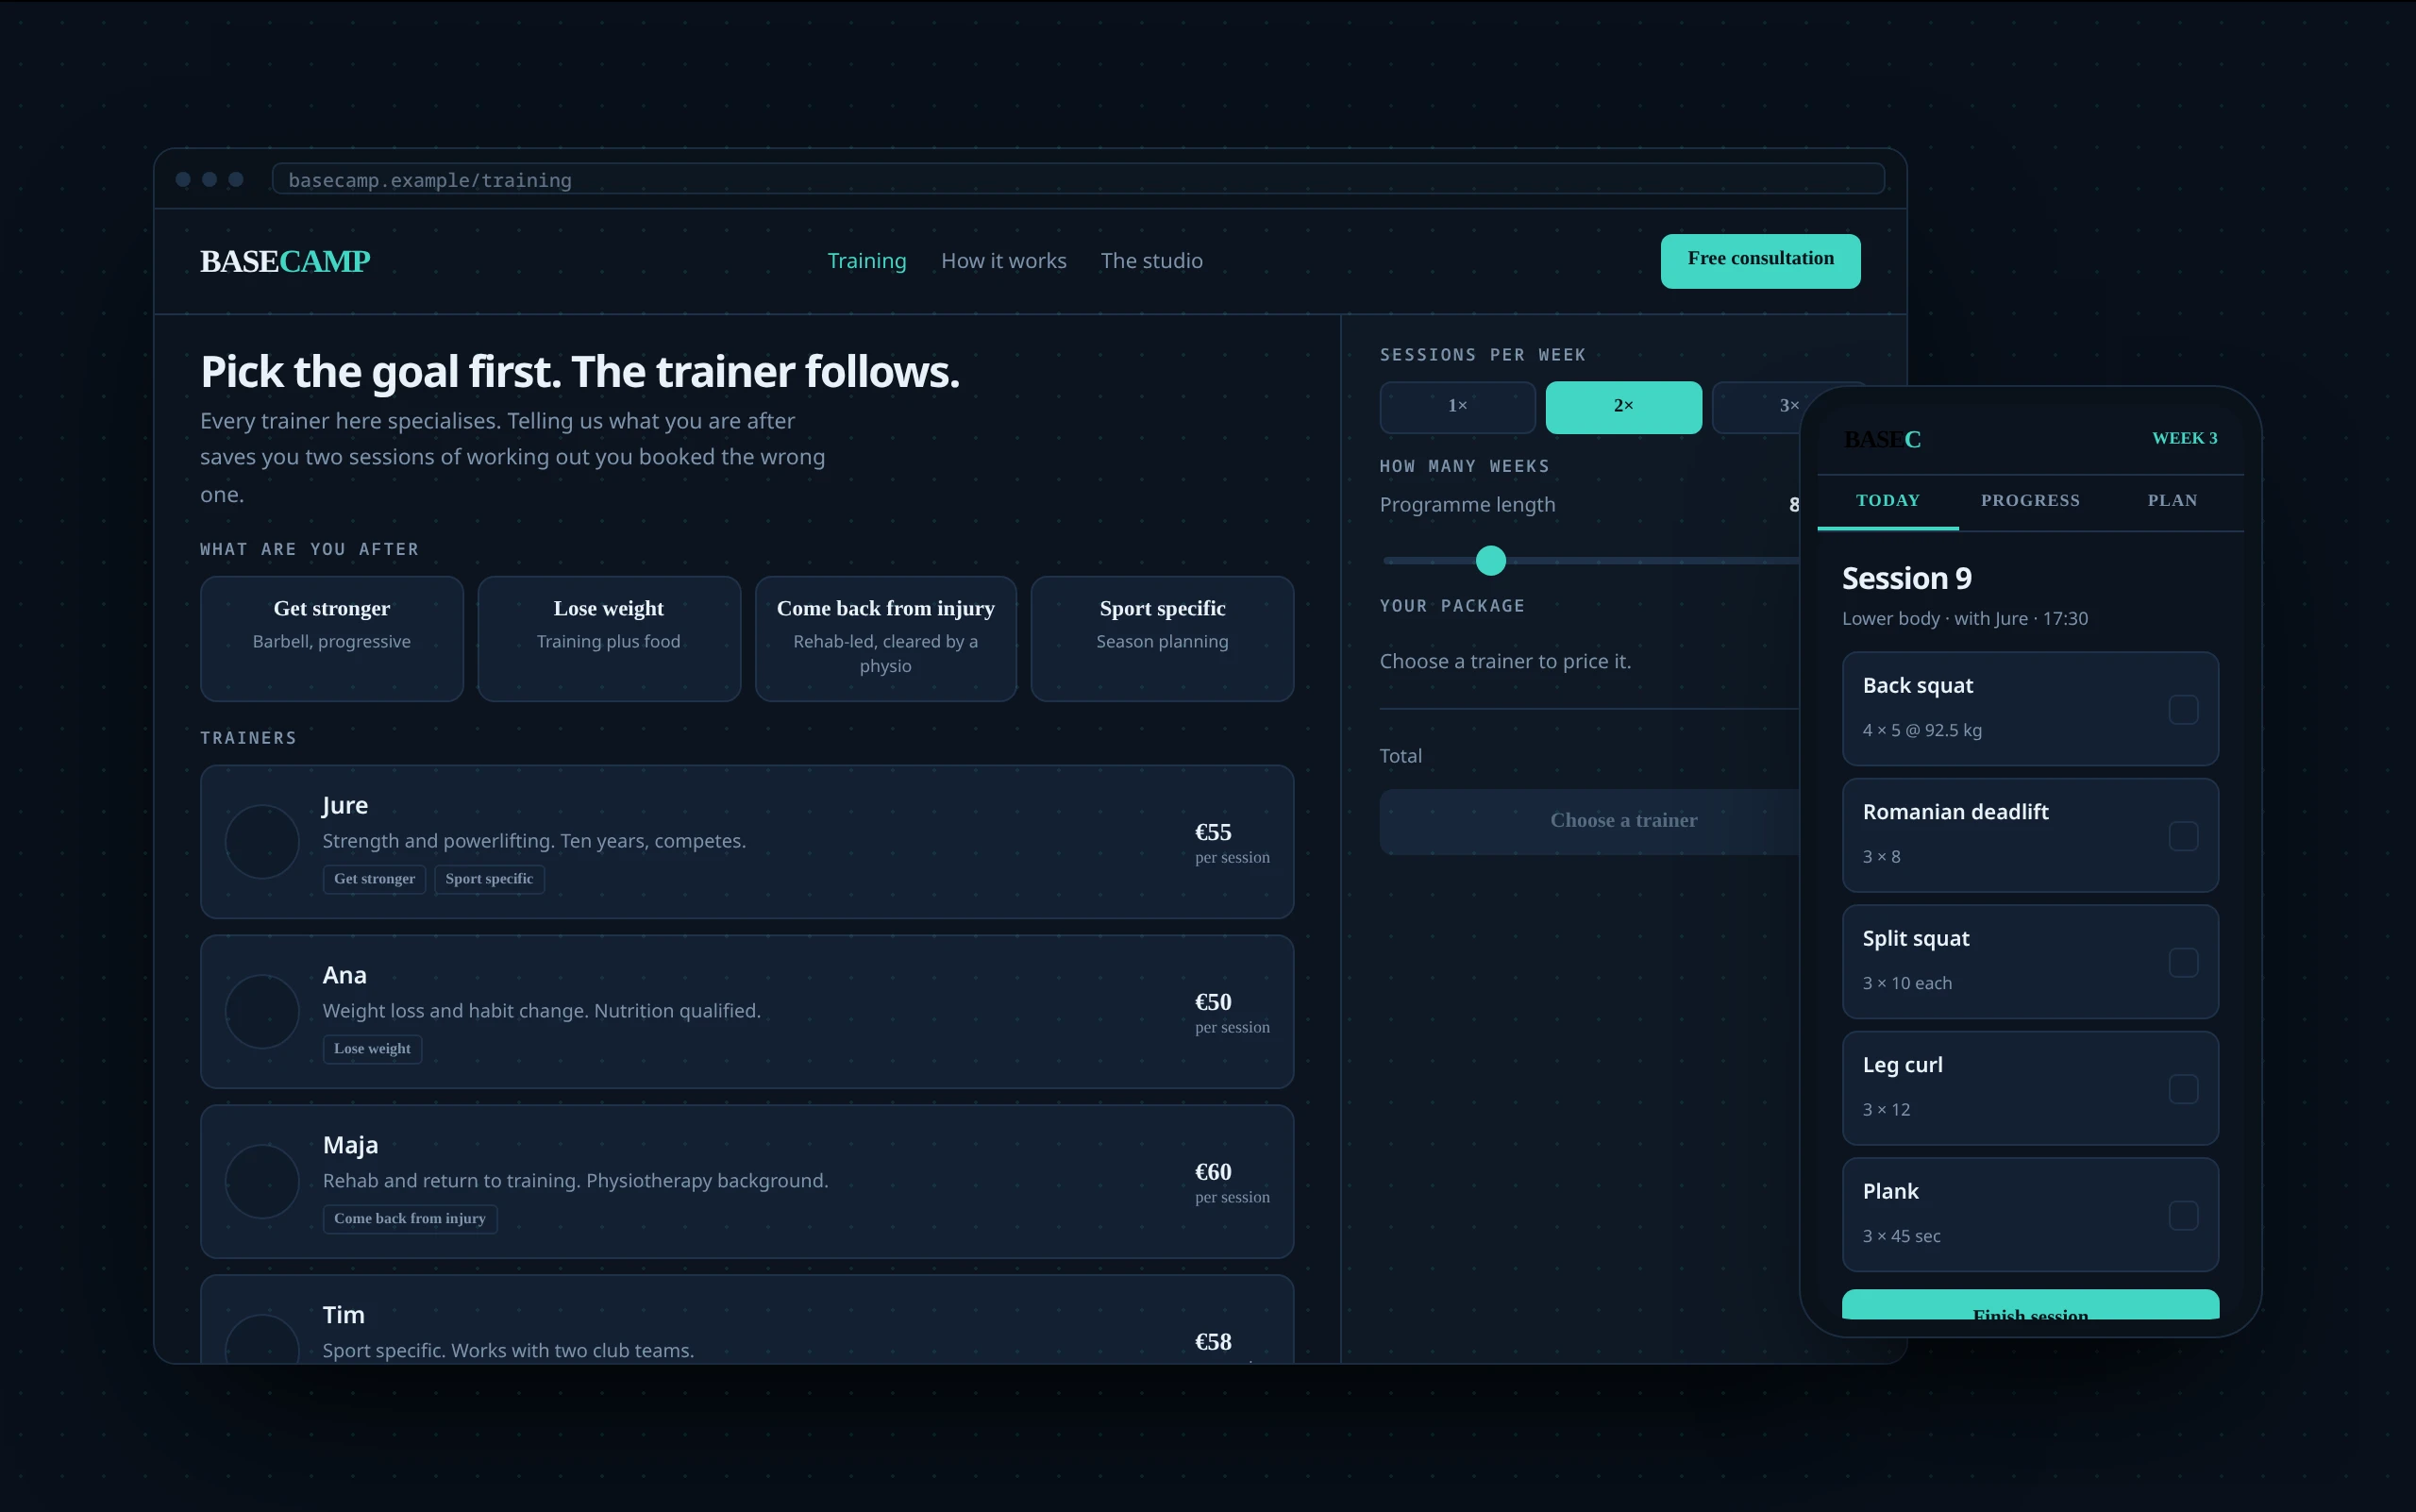
Task: Focus the basecamp.example/training address bar
Action: pos(1078,179)
